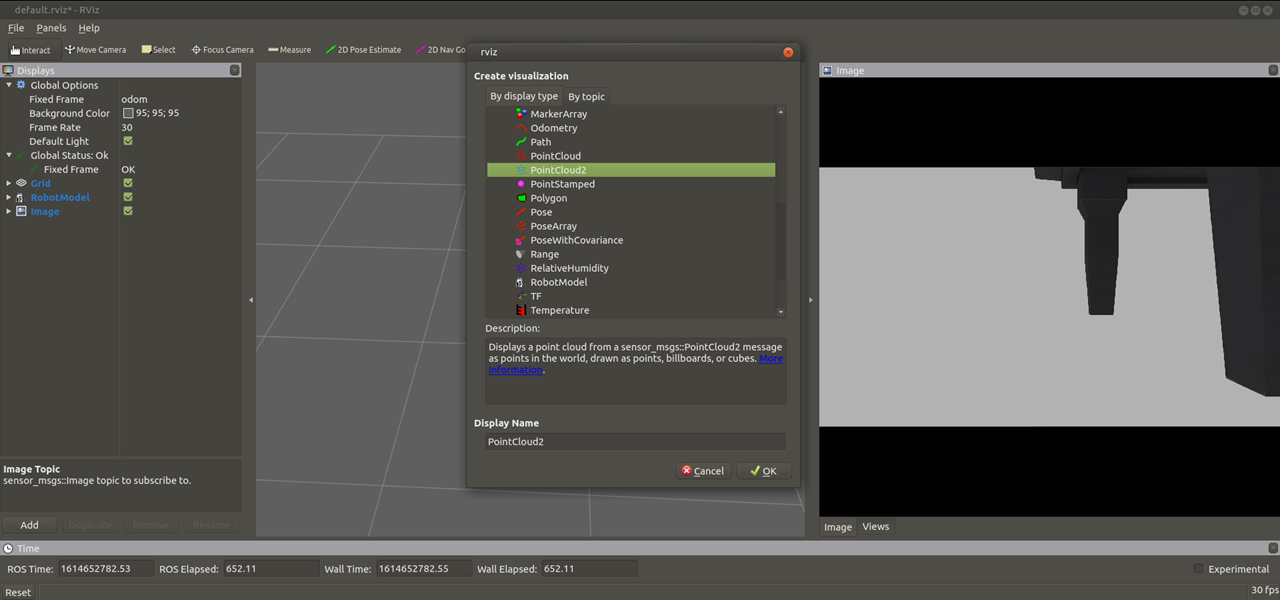Image resolution: width=1280 pixels, height=600 pixels.
Task: Disable the RobotModel display checkbox
Action: pyautogui.click(x=128, y=198)
